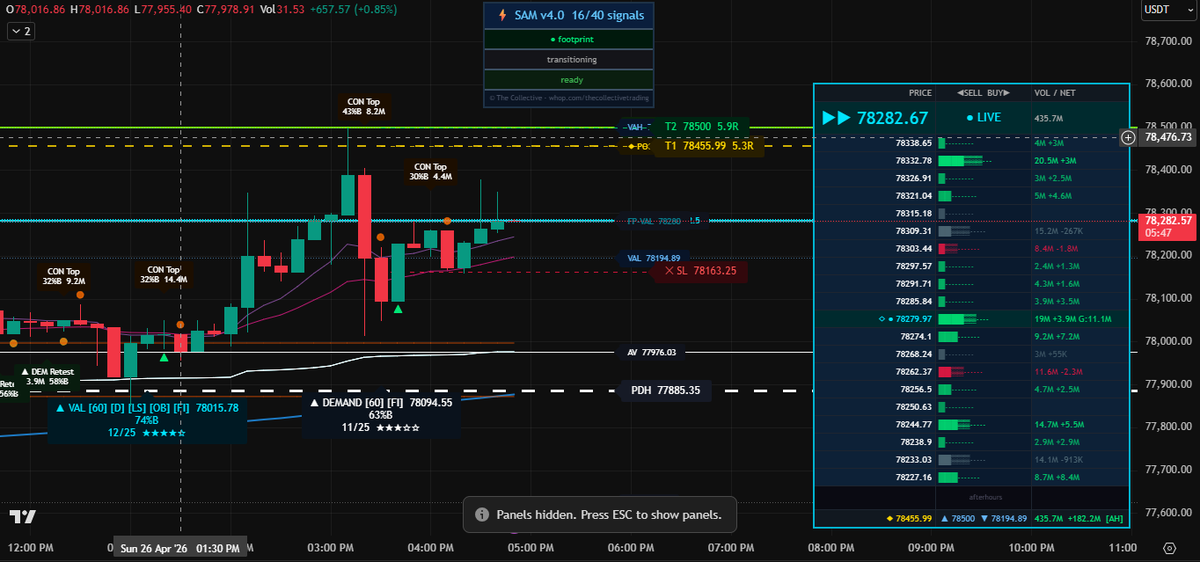
Task: Select ladder row at price 78244.77
Action: [x=971, y=424]
